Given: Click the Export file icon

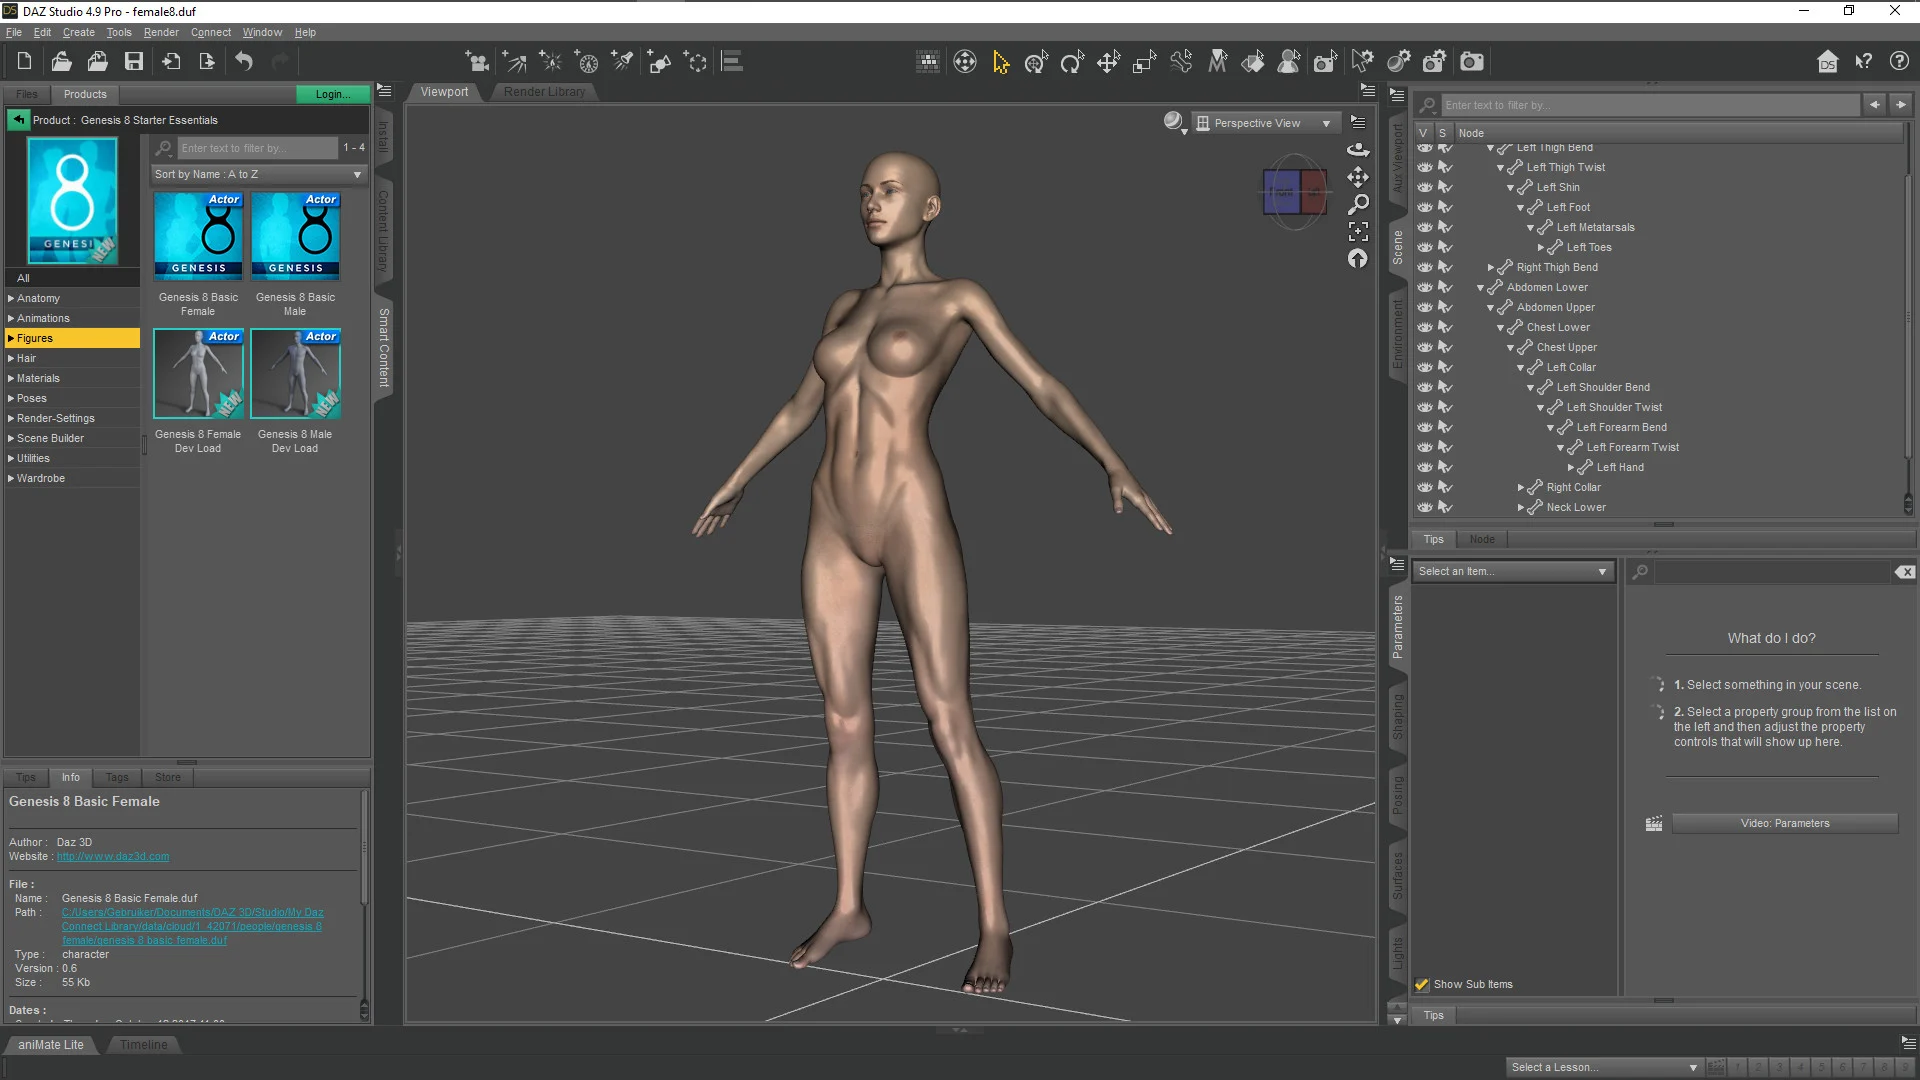Looking at the screenshot, I should tap(207, 62).
